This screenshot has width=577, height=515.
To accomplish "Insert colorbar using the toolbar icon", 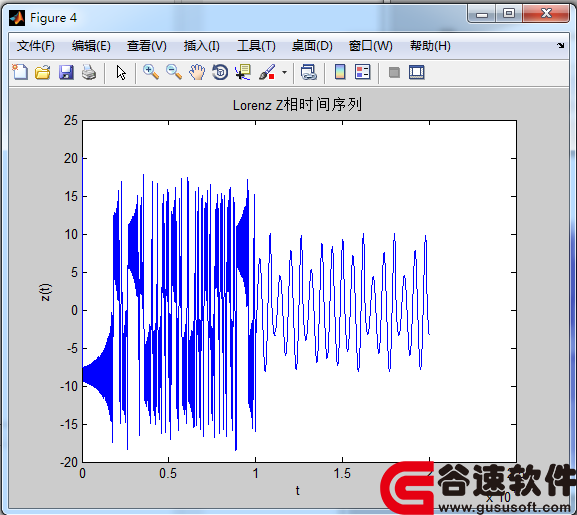I will (340, 72).
